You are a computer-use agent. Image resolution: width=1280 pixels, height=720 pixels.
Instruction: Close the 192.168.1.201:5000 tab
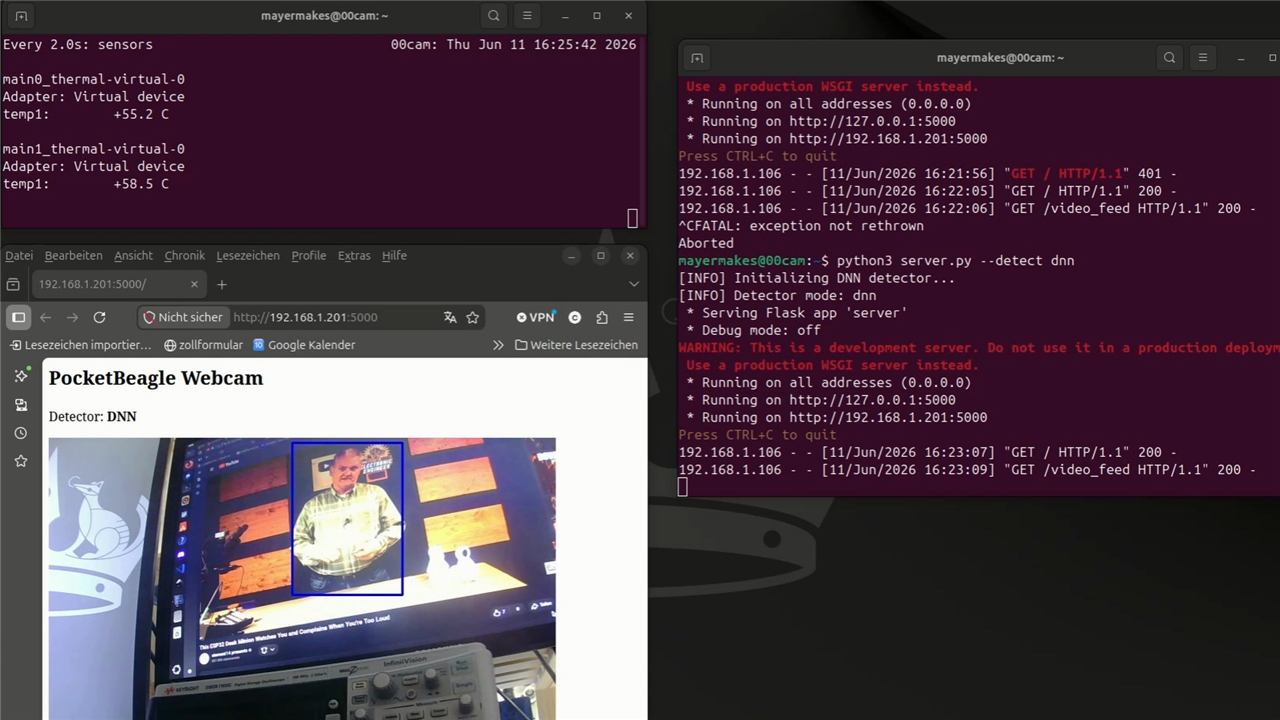(194, 285)
